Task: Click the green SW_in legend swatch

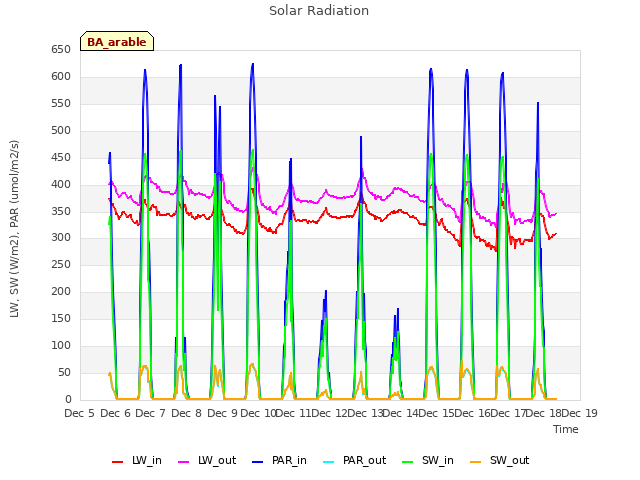Action: [407, 462]
